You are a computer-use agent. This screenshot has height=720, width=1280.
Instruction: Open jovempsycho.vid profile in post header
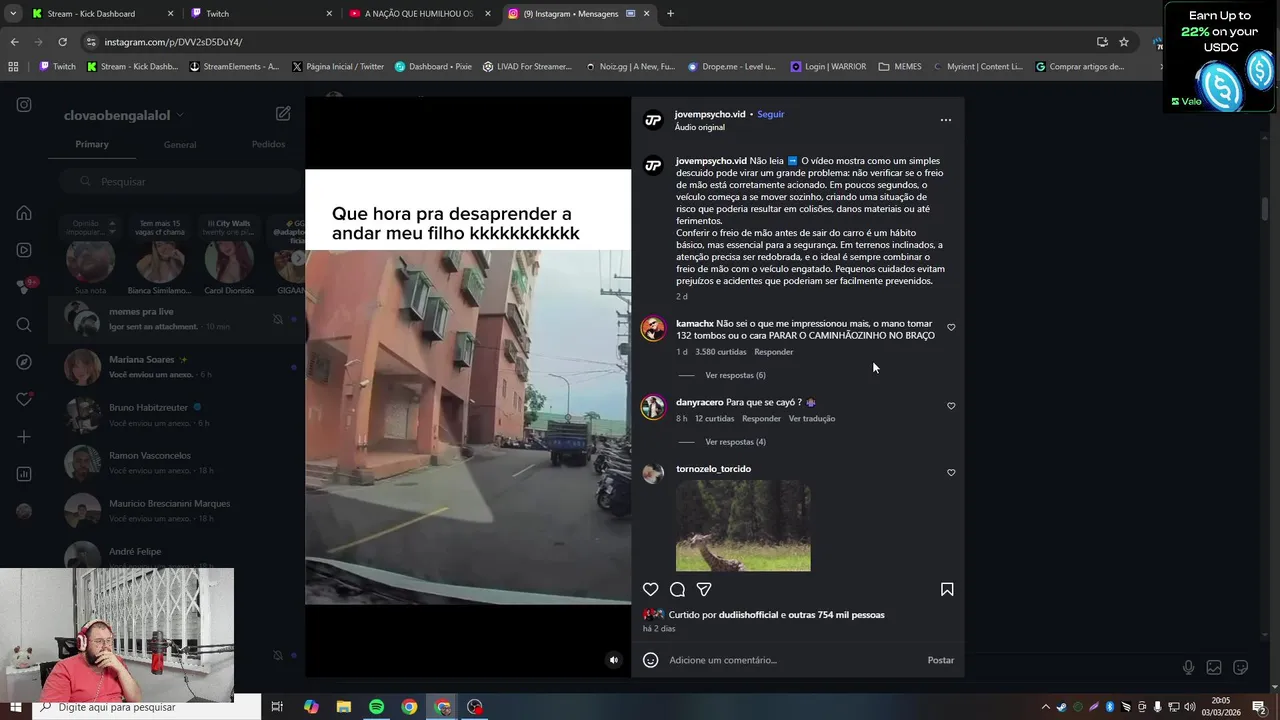coord(710,114)
